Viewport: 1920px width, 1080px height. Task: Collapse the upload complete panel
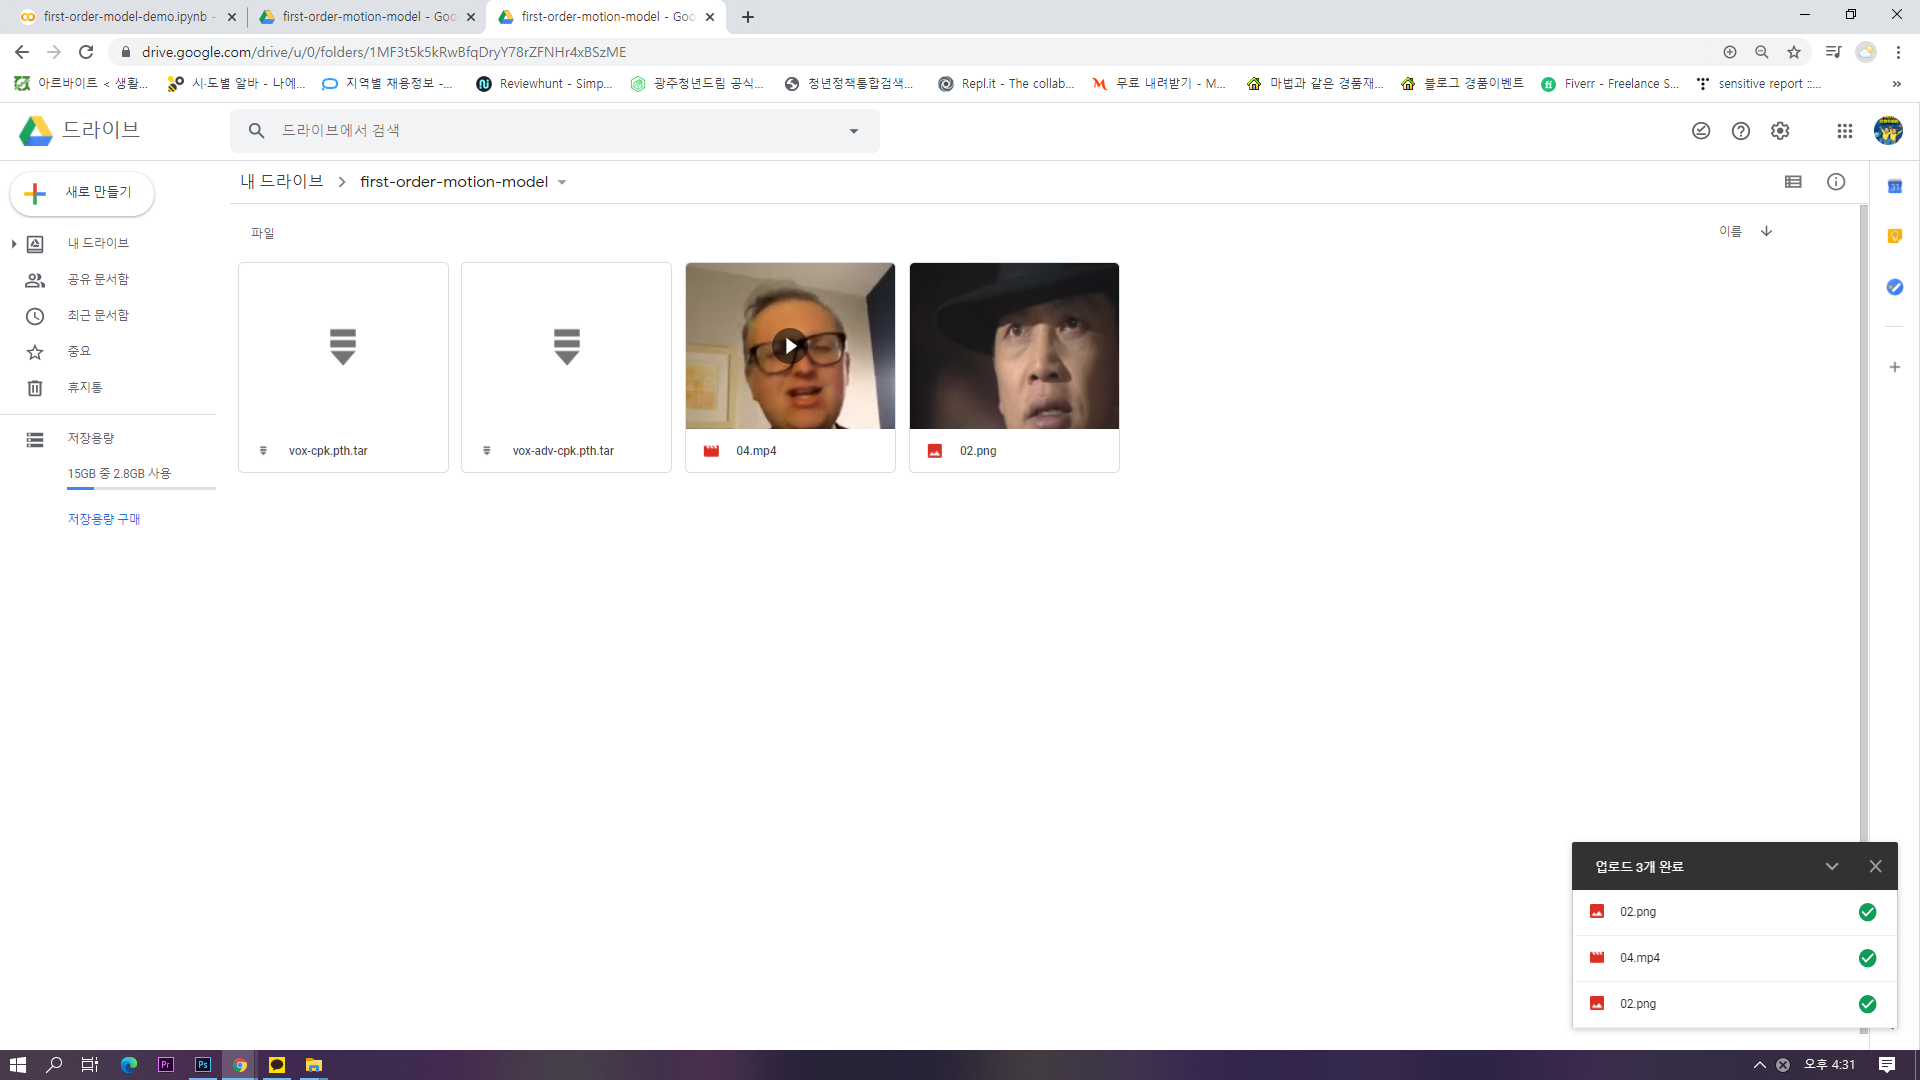coord(1832,867)
